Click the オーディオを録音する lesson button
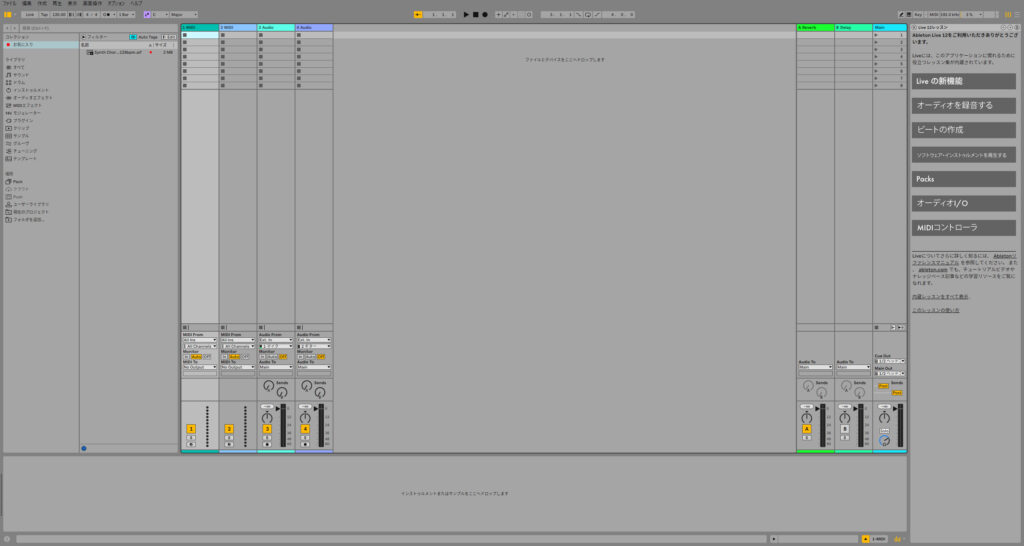1024x546 pixels. (963, 105)
